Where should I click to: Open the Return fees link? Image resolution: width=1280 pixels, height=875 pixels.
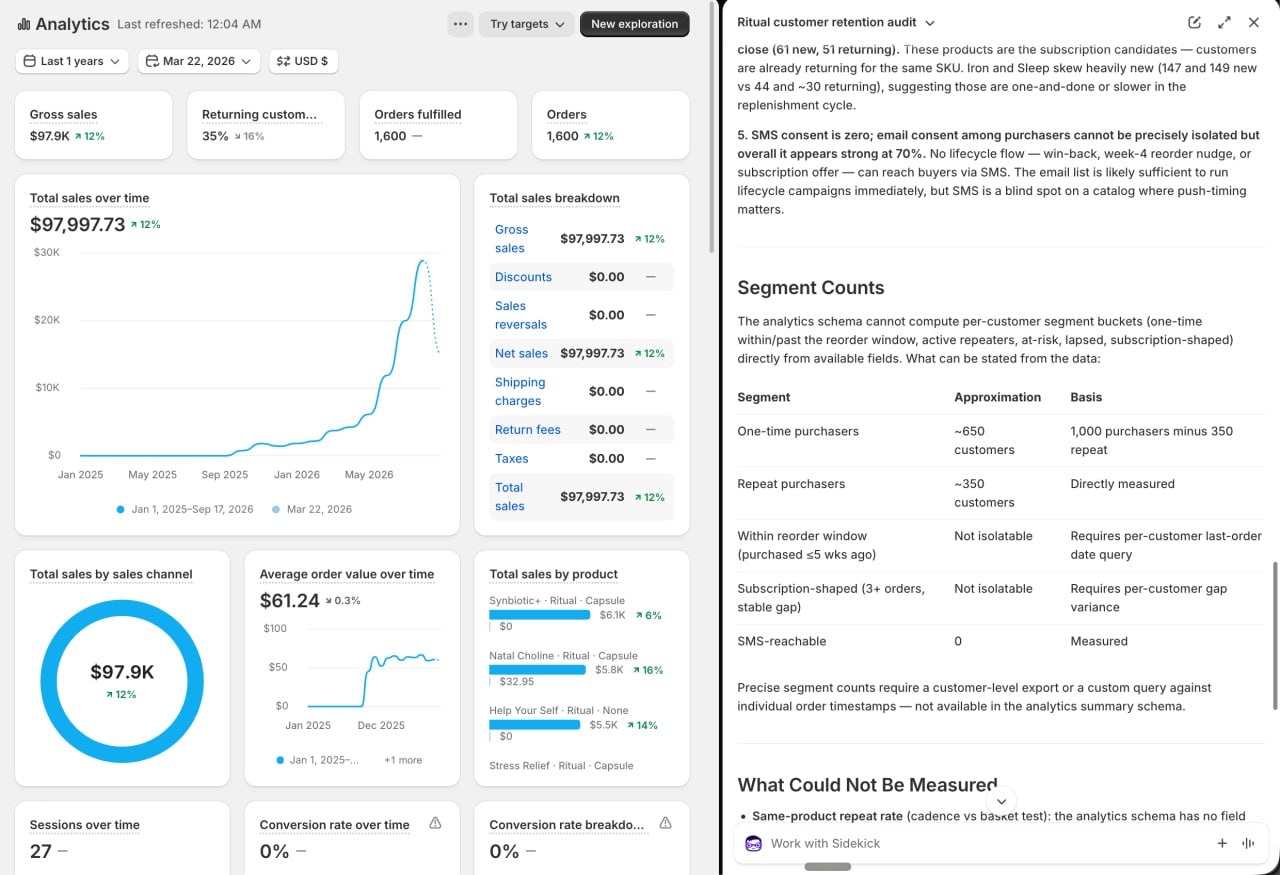(528, 430)
